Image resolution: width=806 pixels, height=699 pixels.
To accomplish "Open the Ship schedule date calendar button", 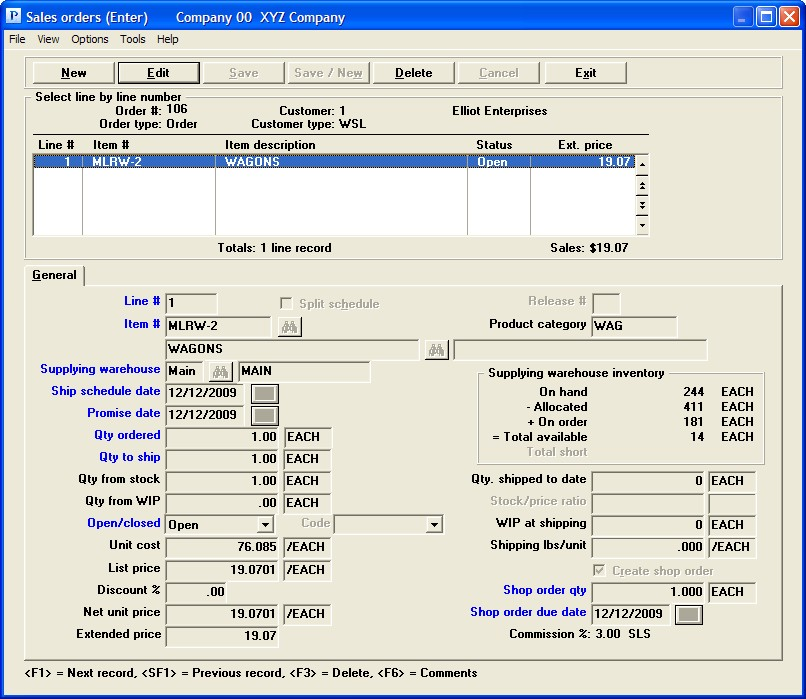I will click(265, 393).
